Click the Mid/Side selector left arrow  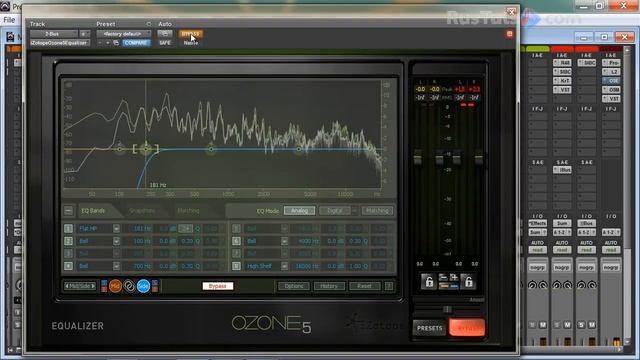click(67, 286)
